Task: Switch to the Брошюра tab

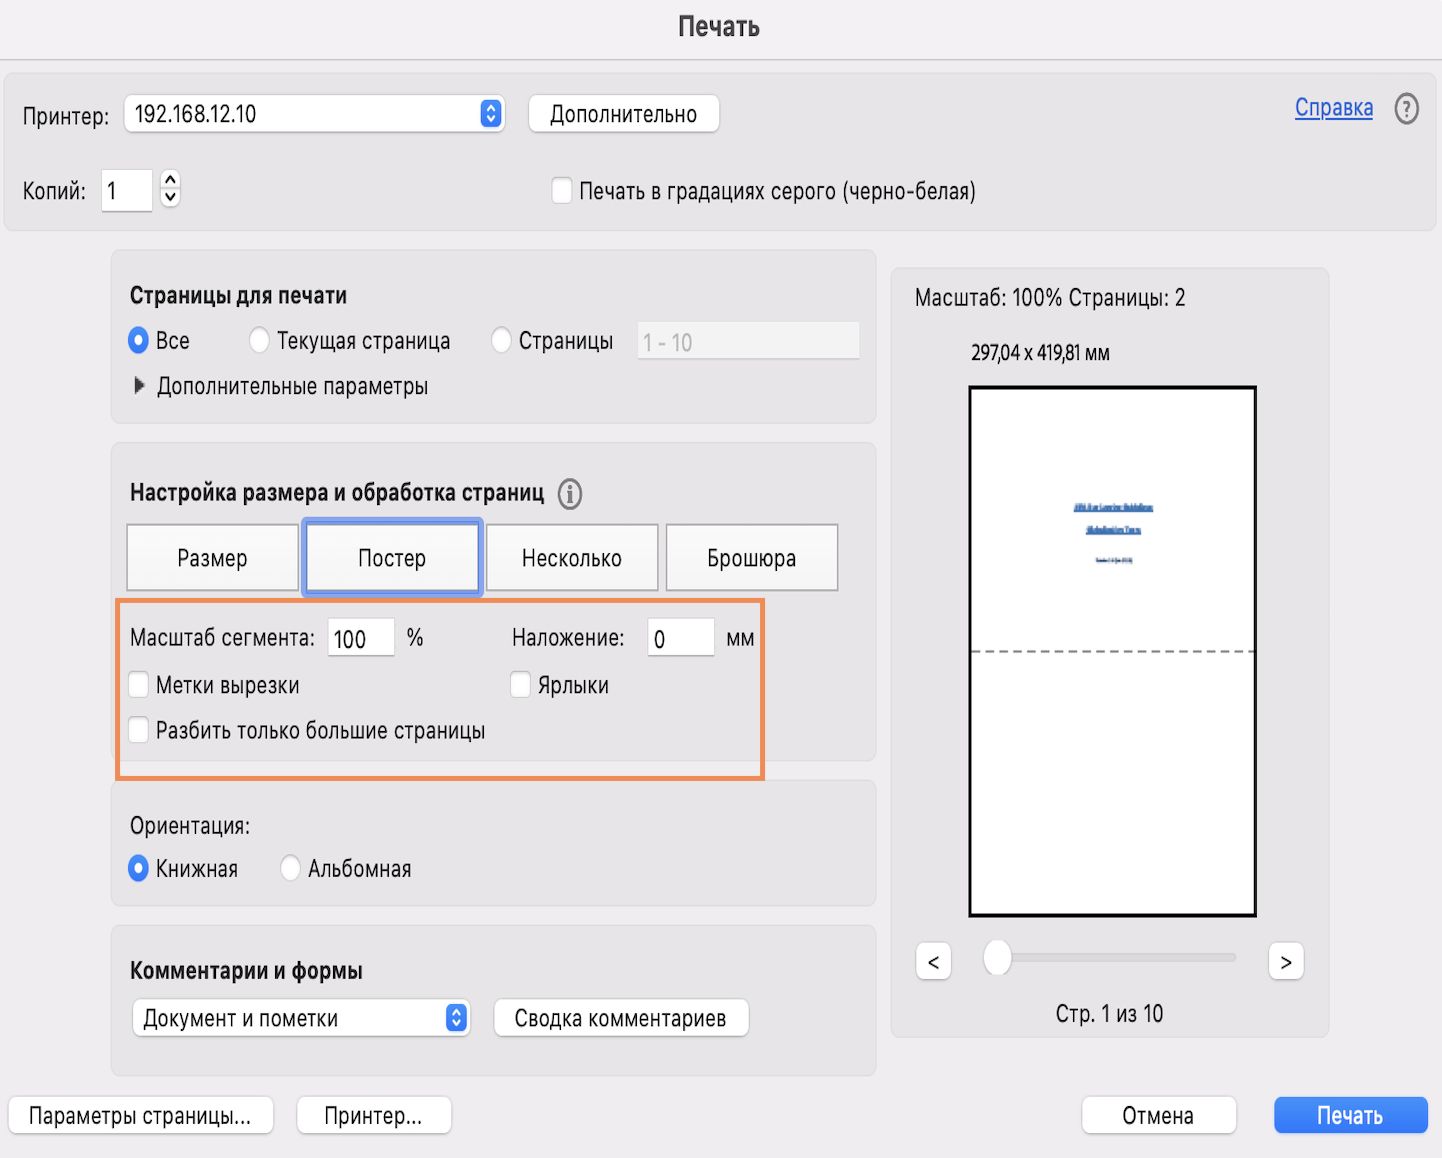Action: (x=752, y=558)
